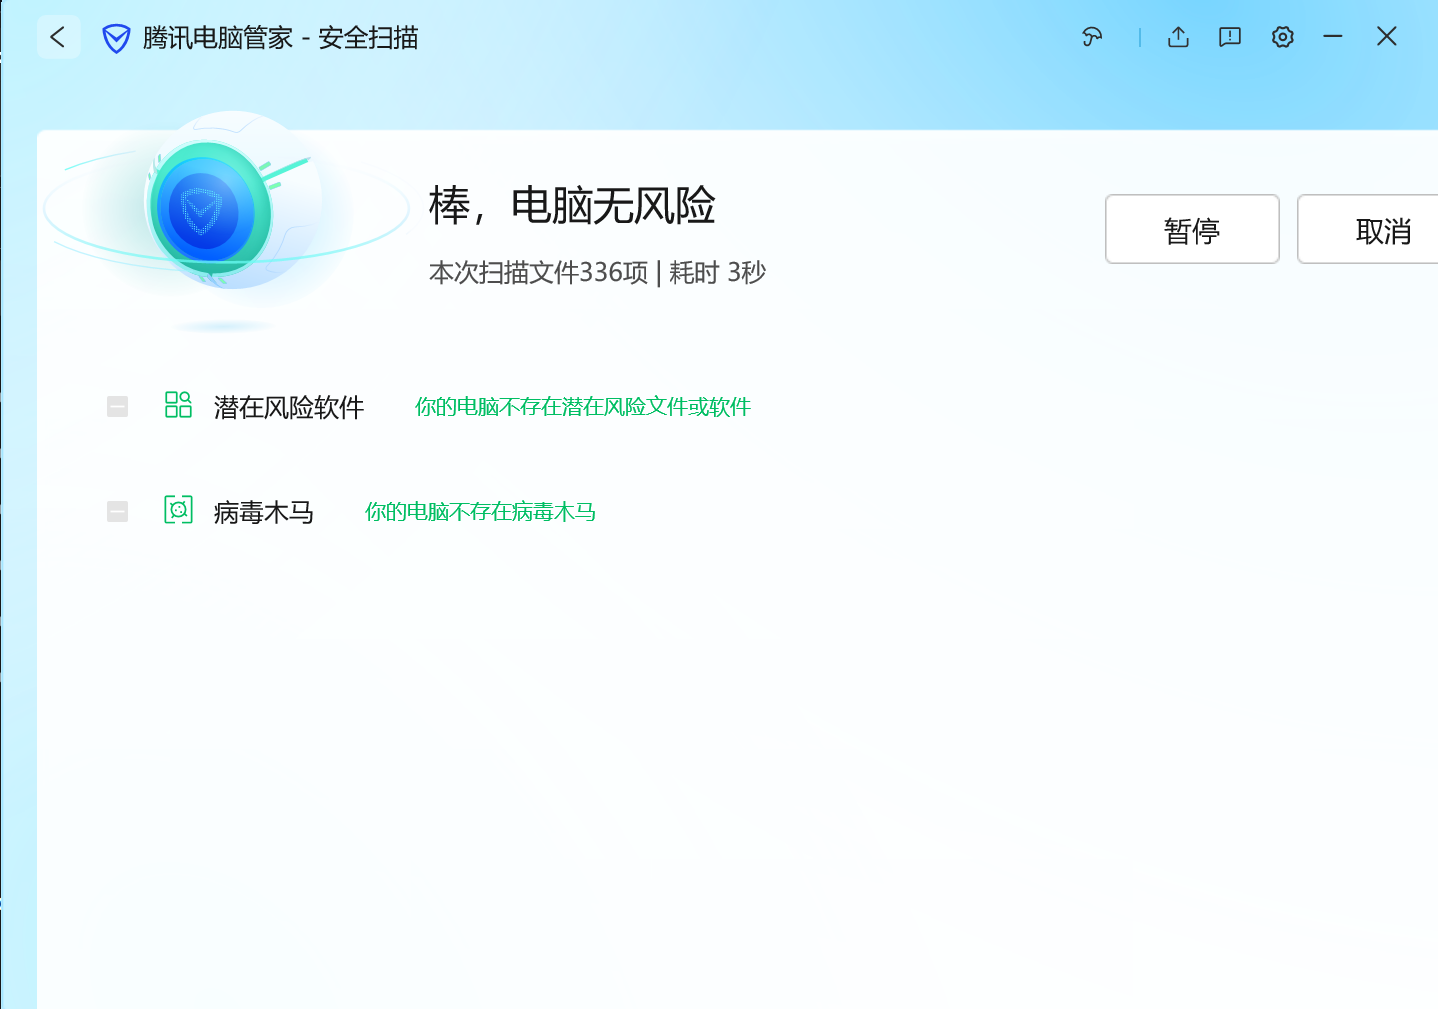Click the green 你的电脑不存在病毒木马 text

(480, 512)
